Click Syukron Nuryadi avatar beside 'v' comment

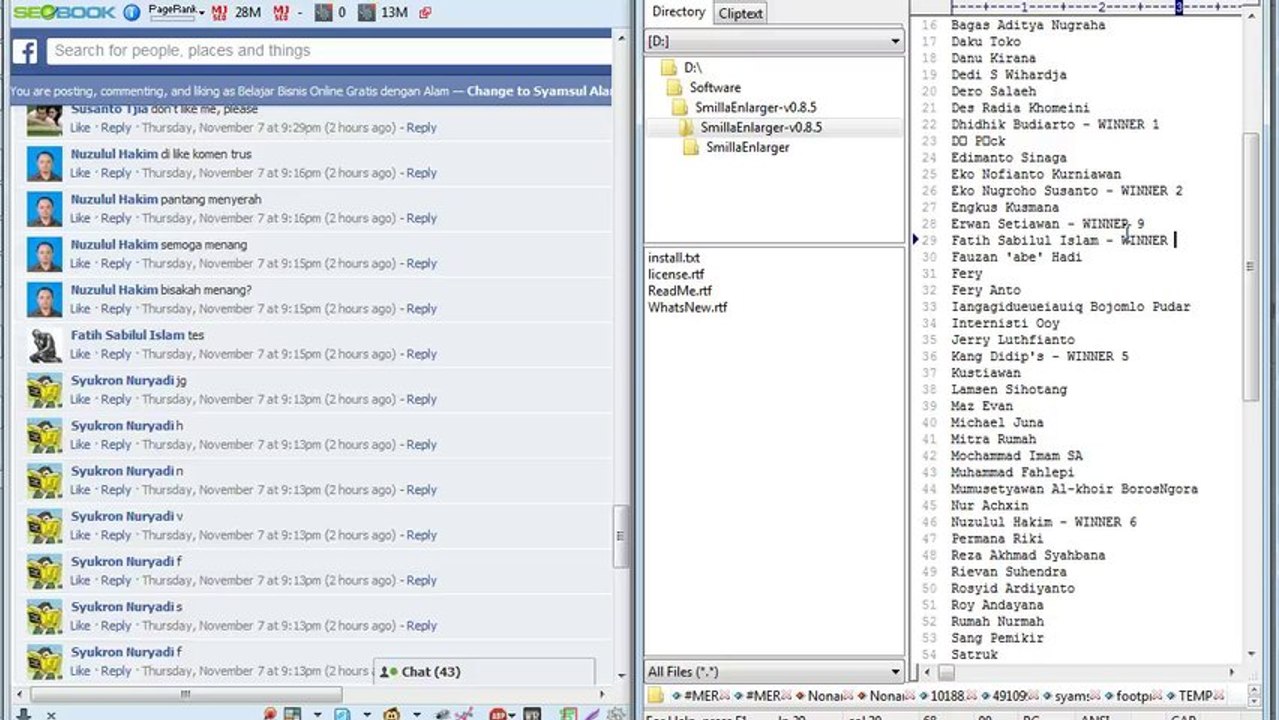click(45, 525)
